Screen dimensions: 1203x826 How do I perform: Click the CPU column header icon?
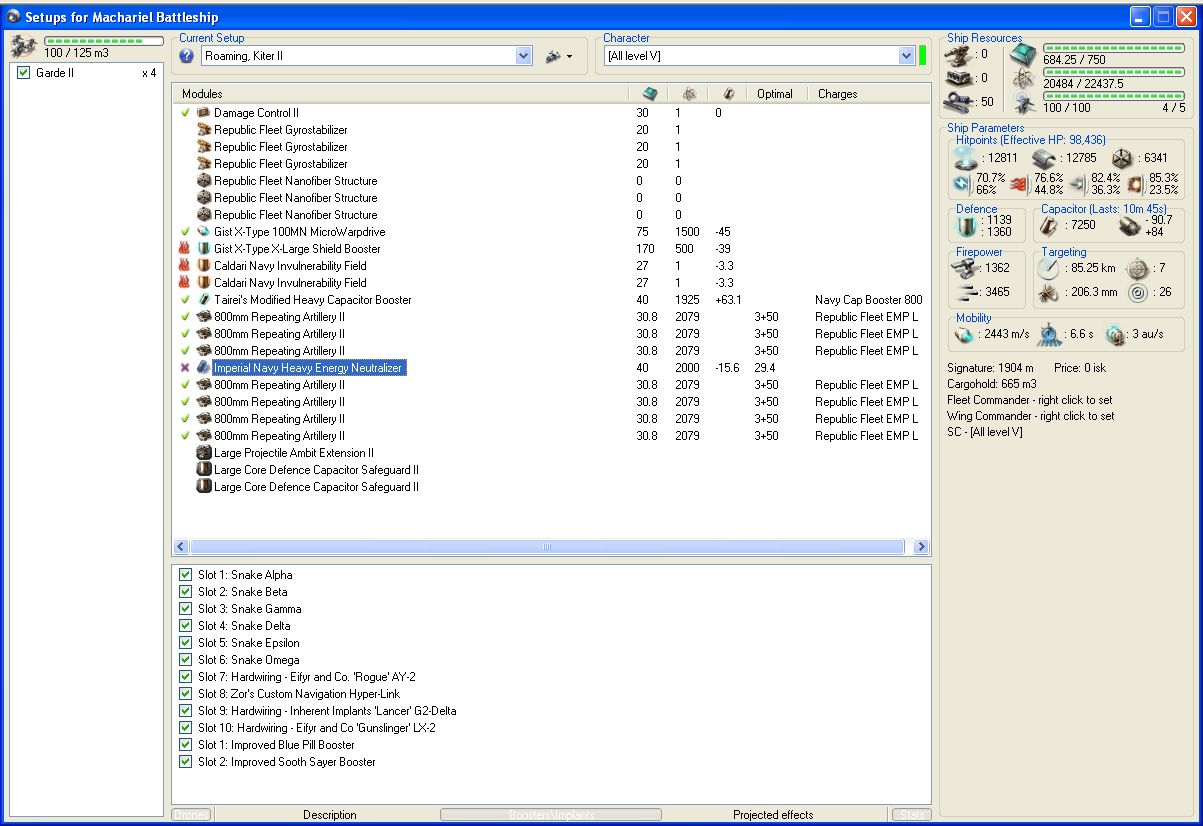click(649, 94)
